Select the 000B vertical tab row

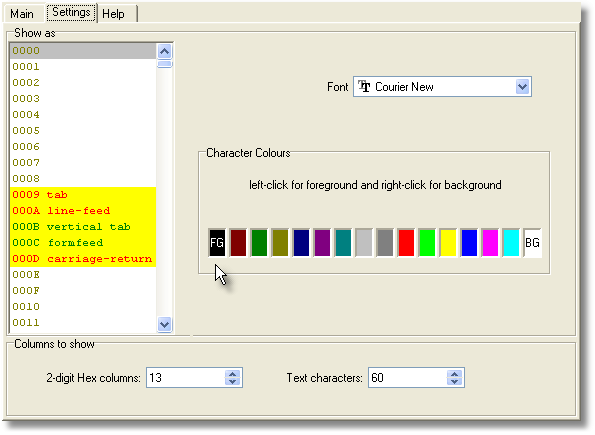(83, 227)
